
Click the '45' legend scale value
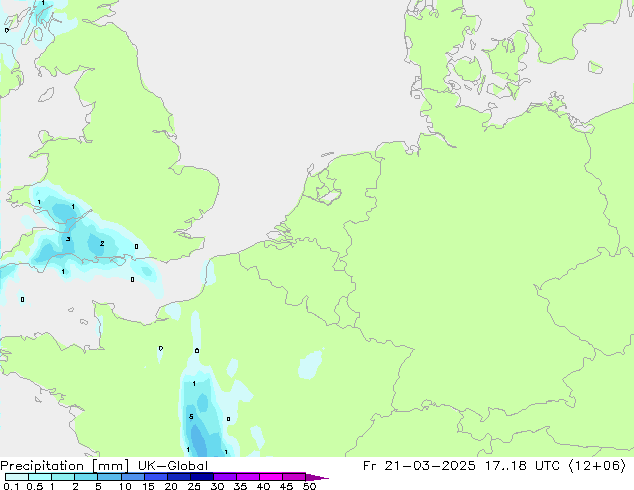pyautogui.click(x=286, y=486)
